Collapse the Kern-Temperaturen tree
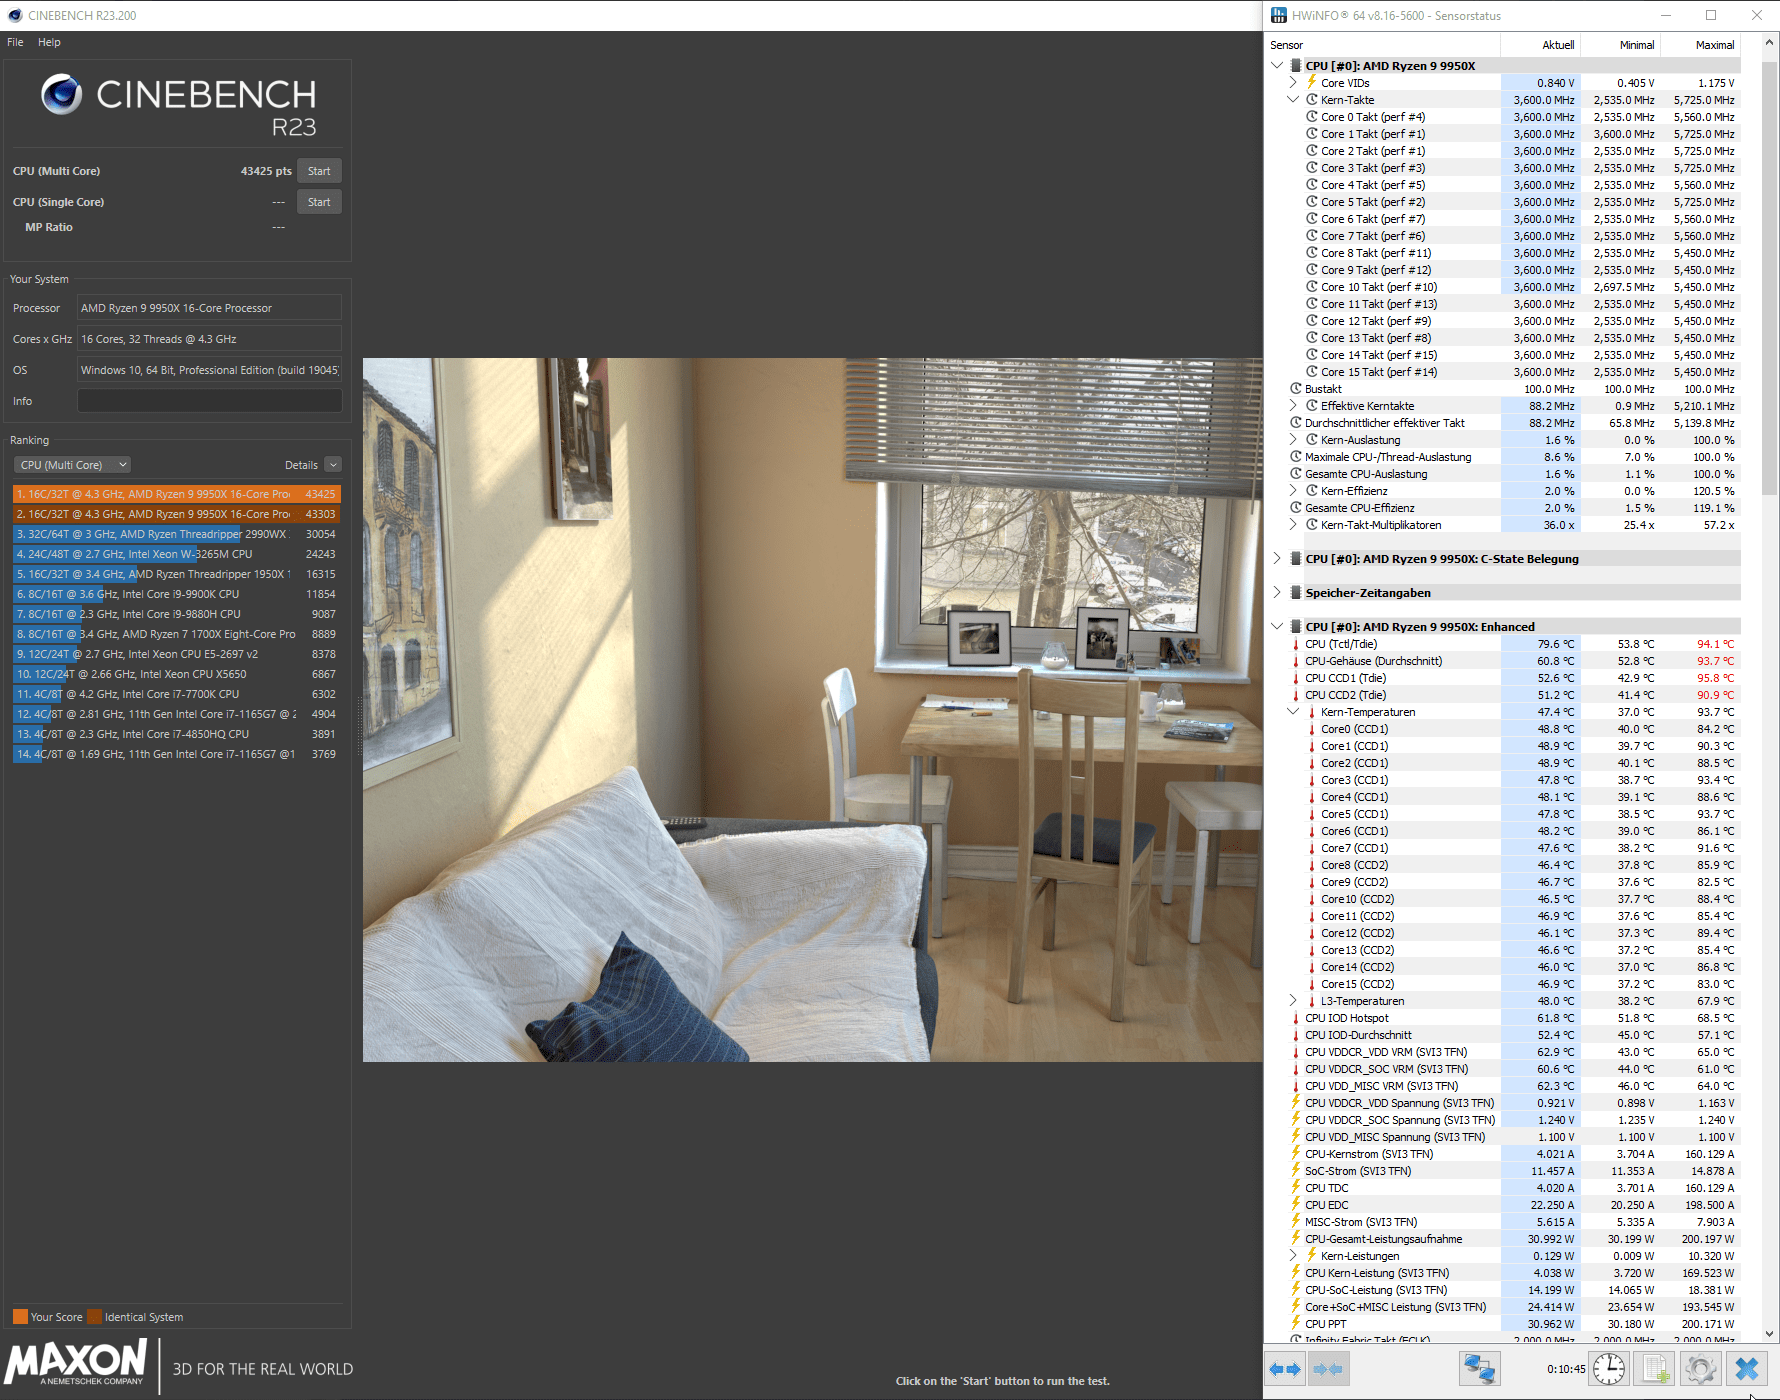Viewport: 1780px width, 1400px height. pyautogui.click(x=1293, y=712)
